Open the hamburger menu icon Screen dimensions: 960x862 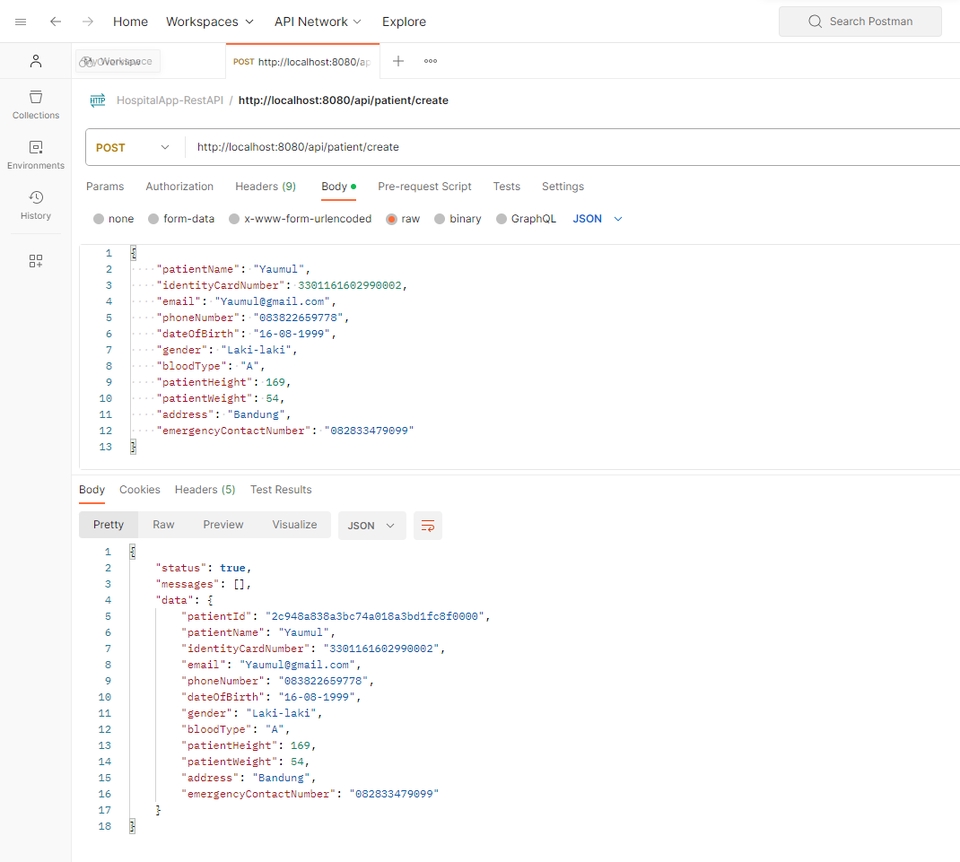pyautogui.click(x=20, y=22)
